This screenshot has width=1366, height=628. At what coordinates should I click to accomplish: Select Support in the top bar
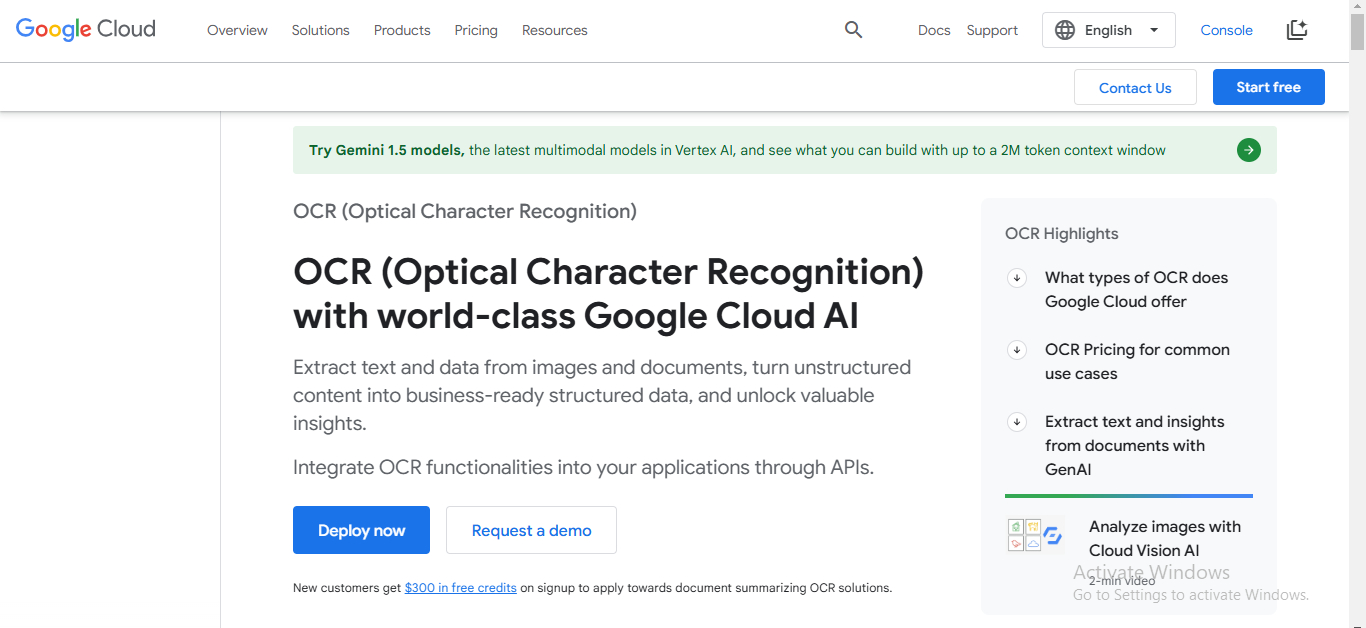[x=991, y=30]
